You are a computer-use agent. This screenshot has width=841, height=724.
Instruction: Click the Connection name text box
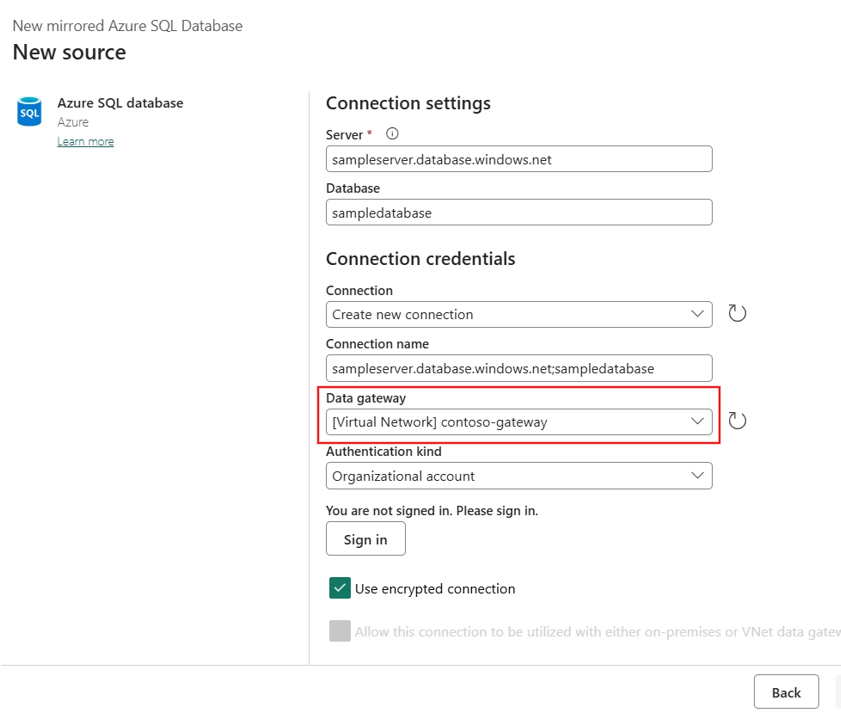518,368
